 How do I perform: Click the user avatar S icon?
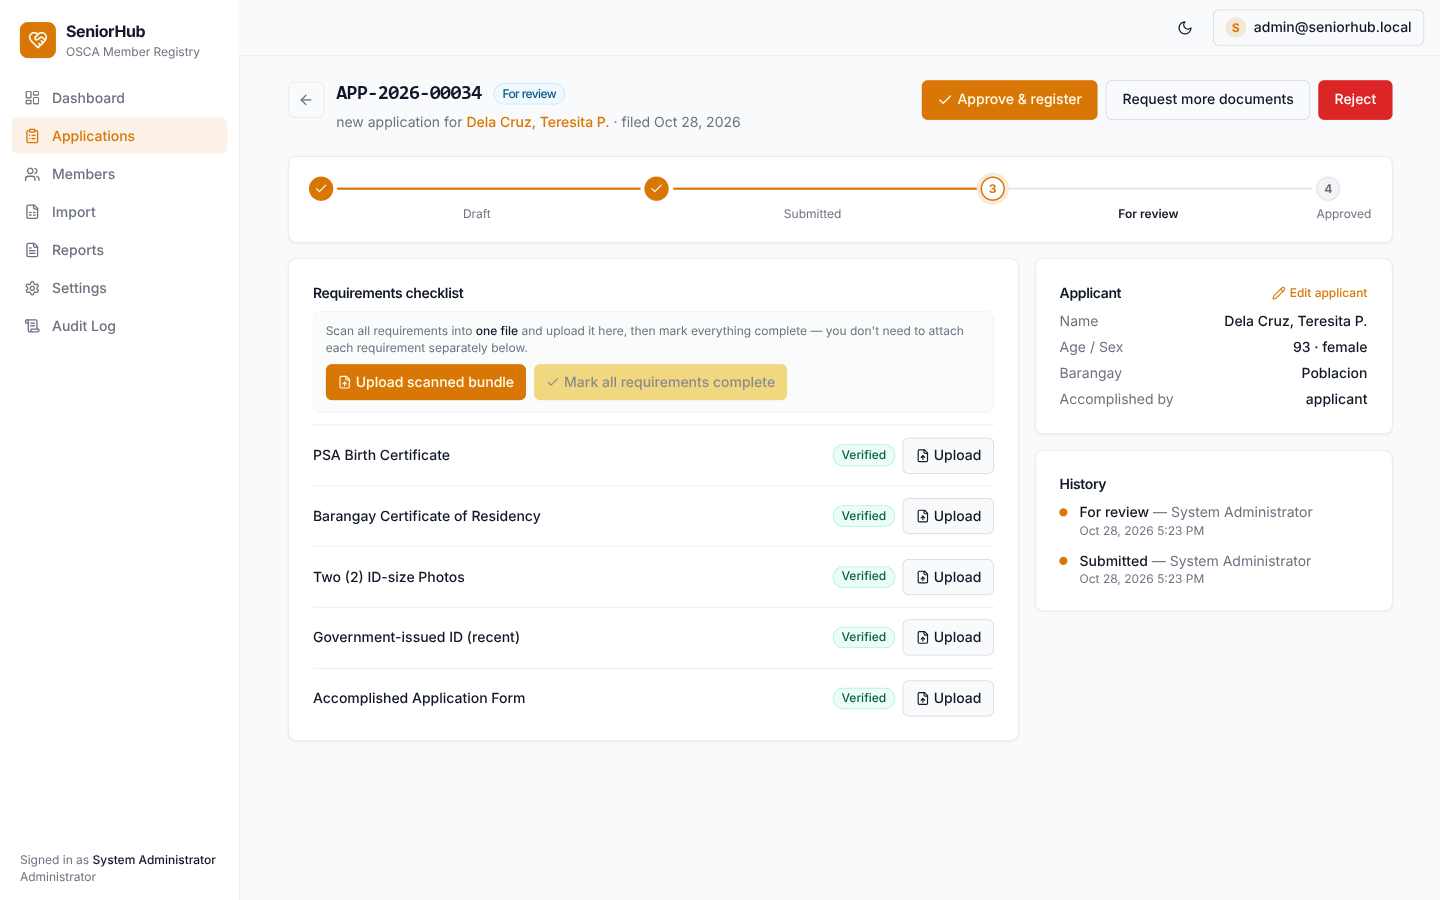click(x=1236, y=28)
